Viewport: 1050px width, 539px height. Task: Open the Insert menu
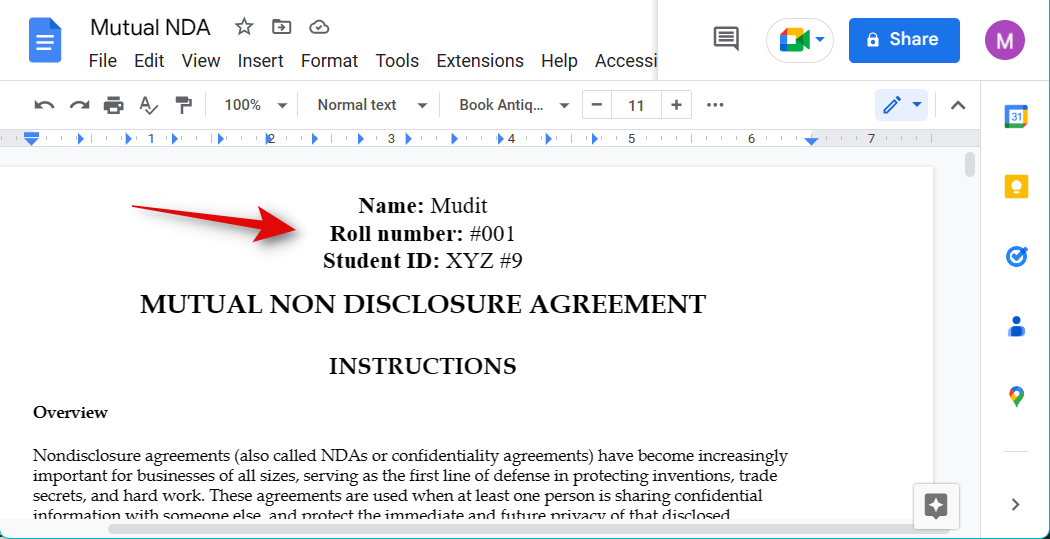point(260,61)
